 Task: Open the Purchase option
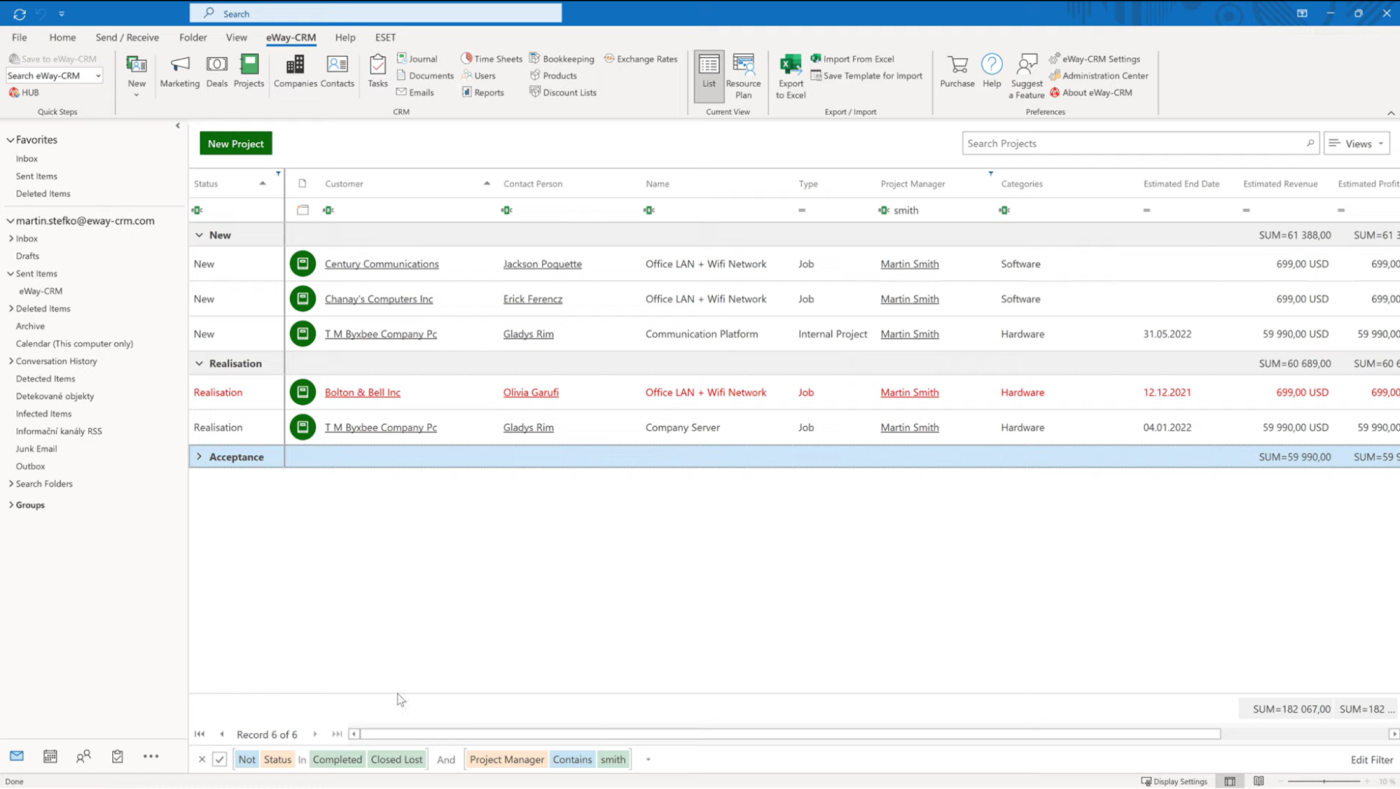pyautogui.click(x=957, y=72)
